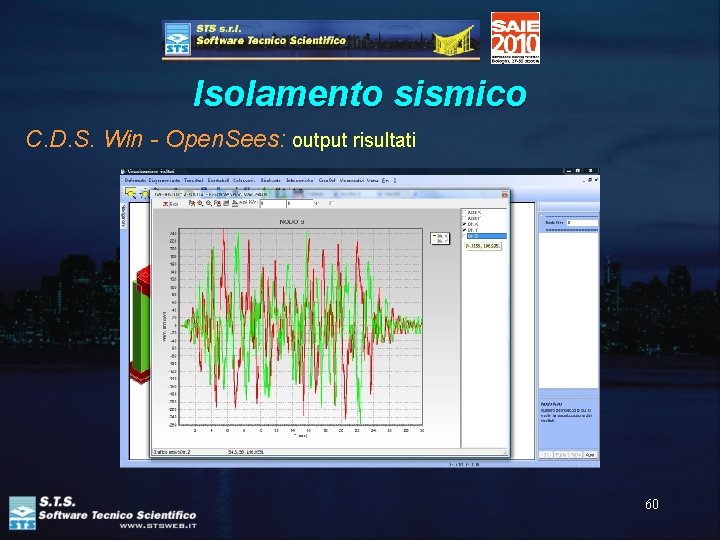Screen dimensions: 720x540
Task: Open the Tensioni menu
Action: 193,180
